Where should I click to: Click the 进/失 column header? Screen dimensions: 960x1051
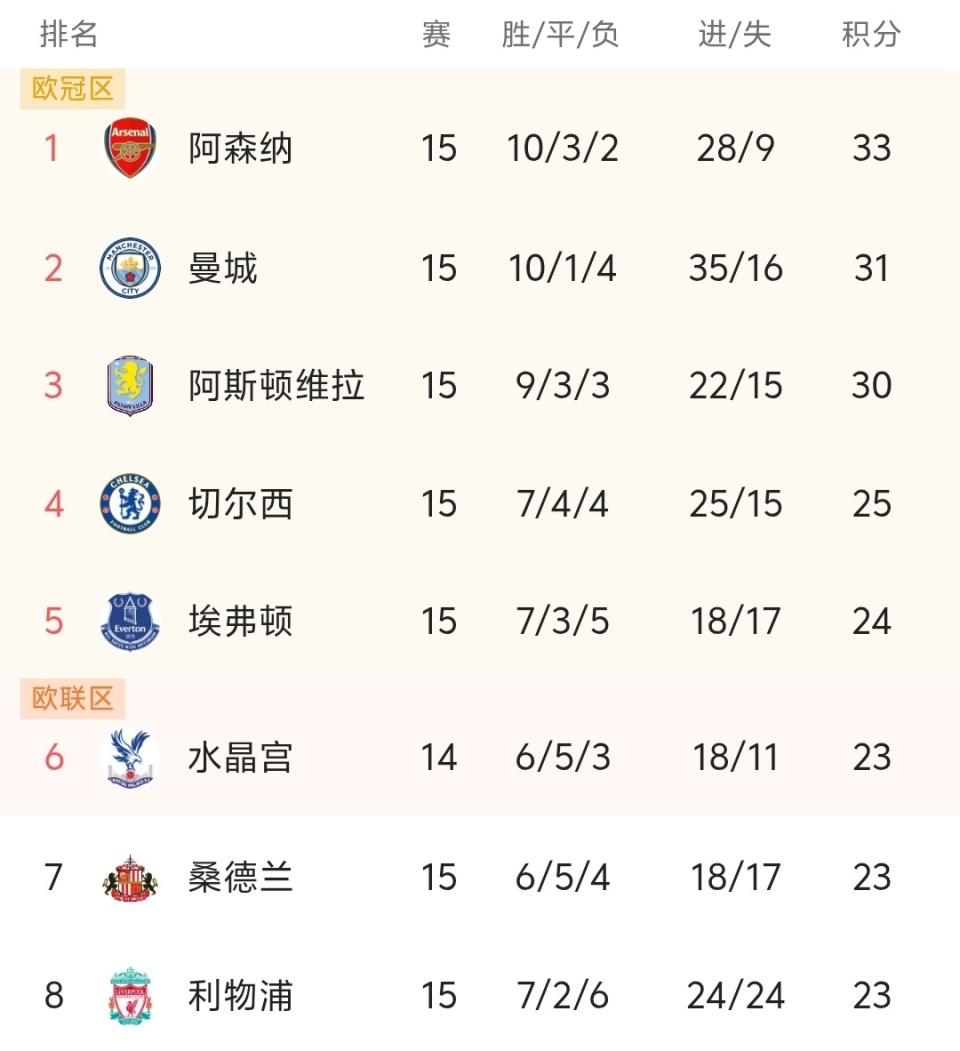(x=735, y=35)
